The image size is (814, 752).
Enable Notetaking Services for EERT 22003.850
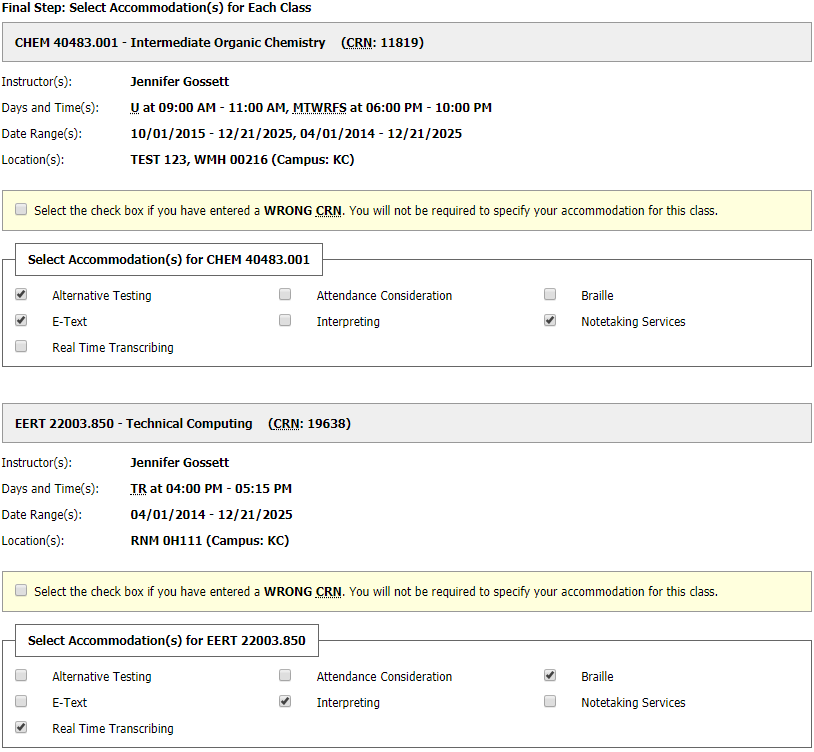[x=550, y=701]
